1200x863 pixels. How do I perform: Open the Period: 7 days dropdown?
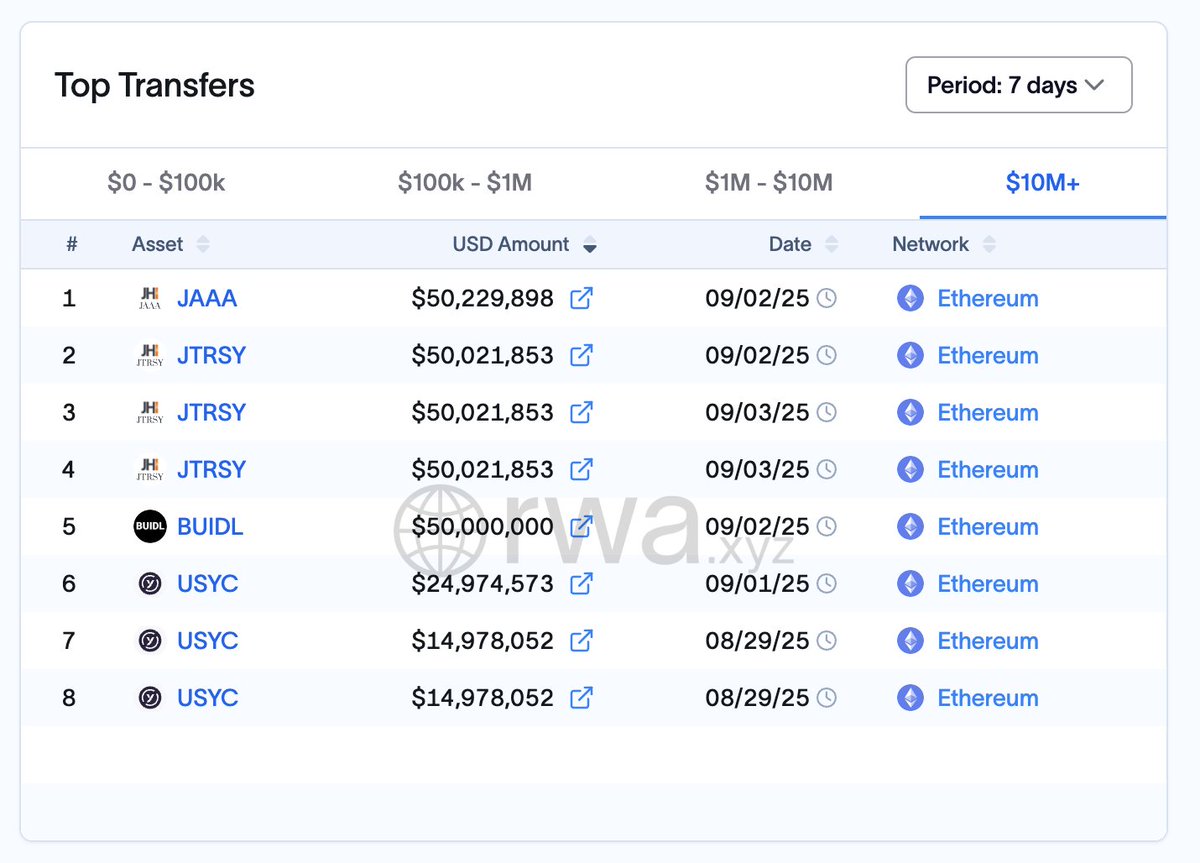tap(1019, 85)
